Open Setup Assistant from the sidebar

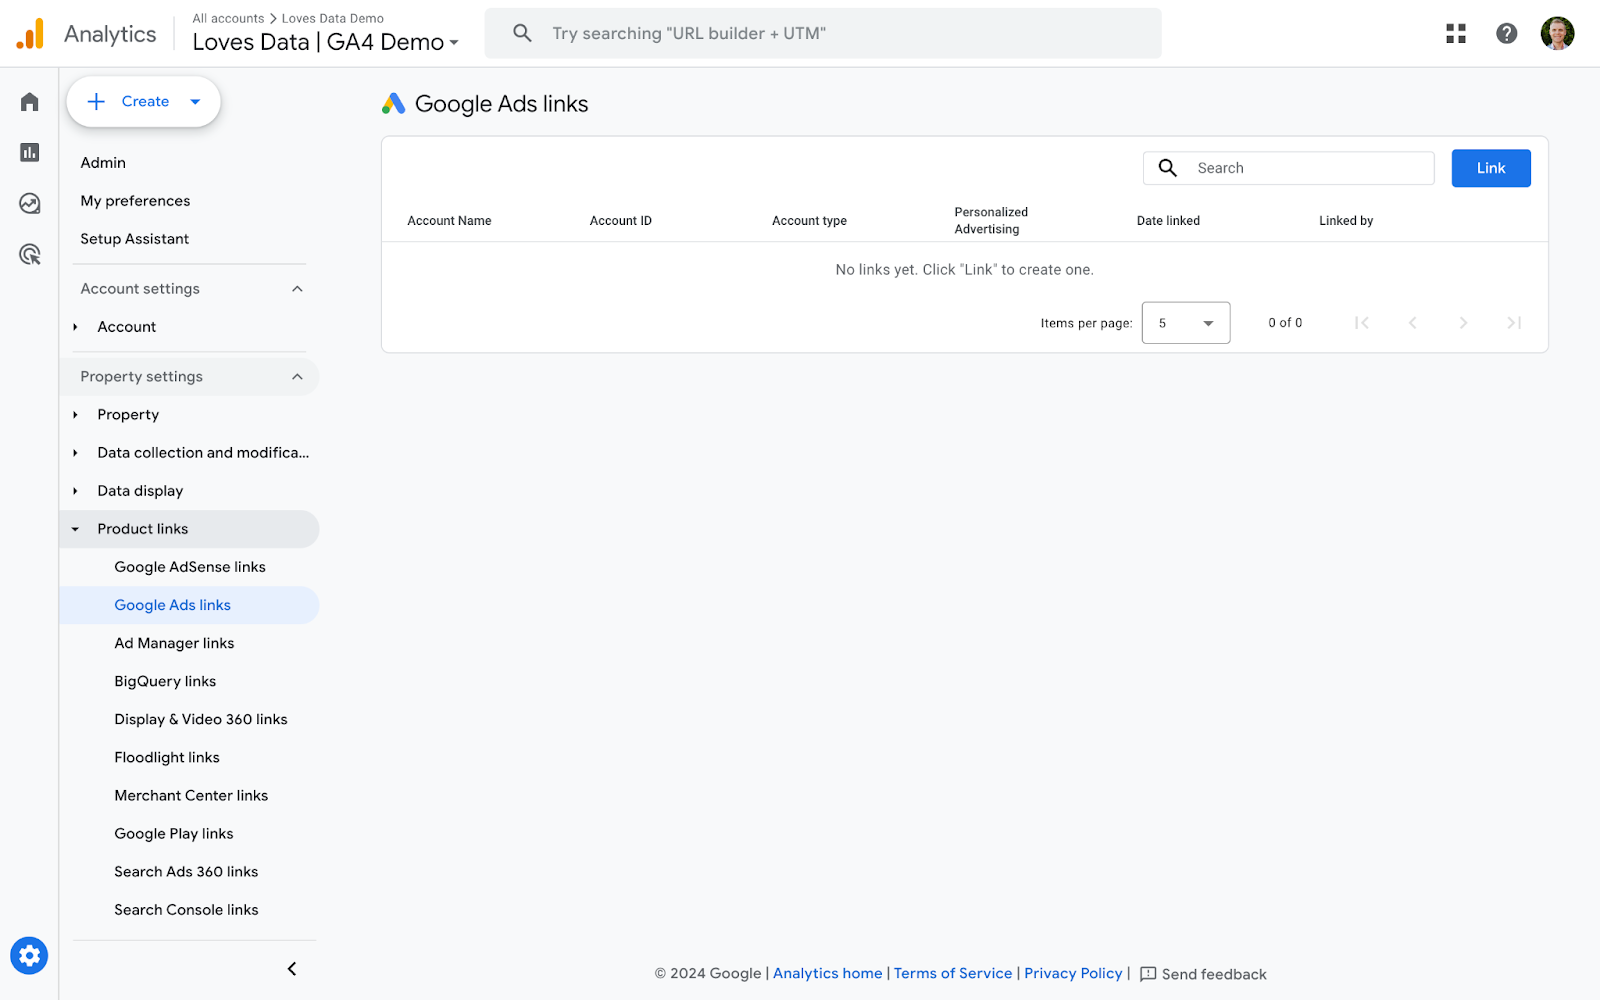tap(134, 238)
